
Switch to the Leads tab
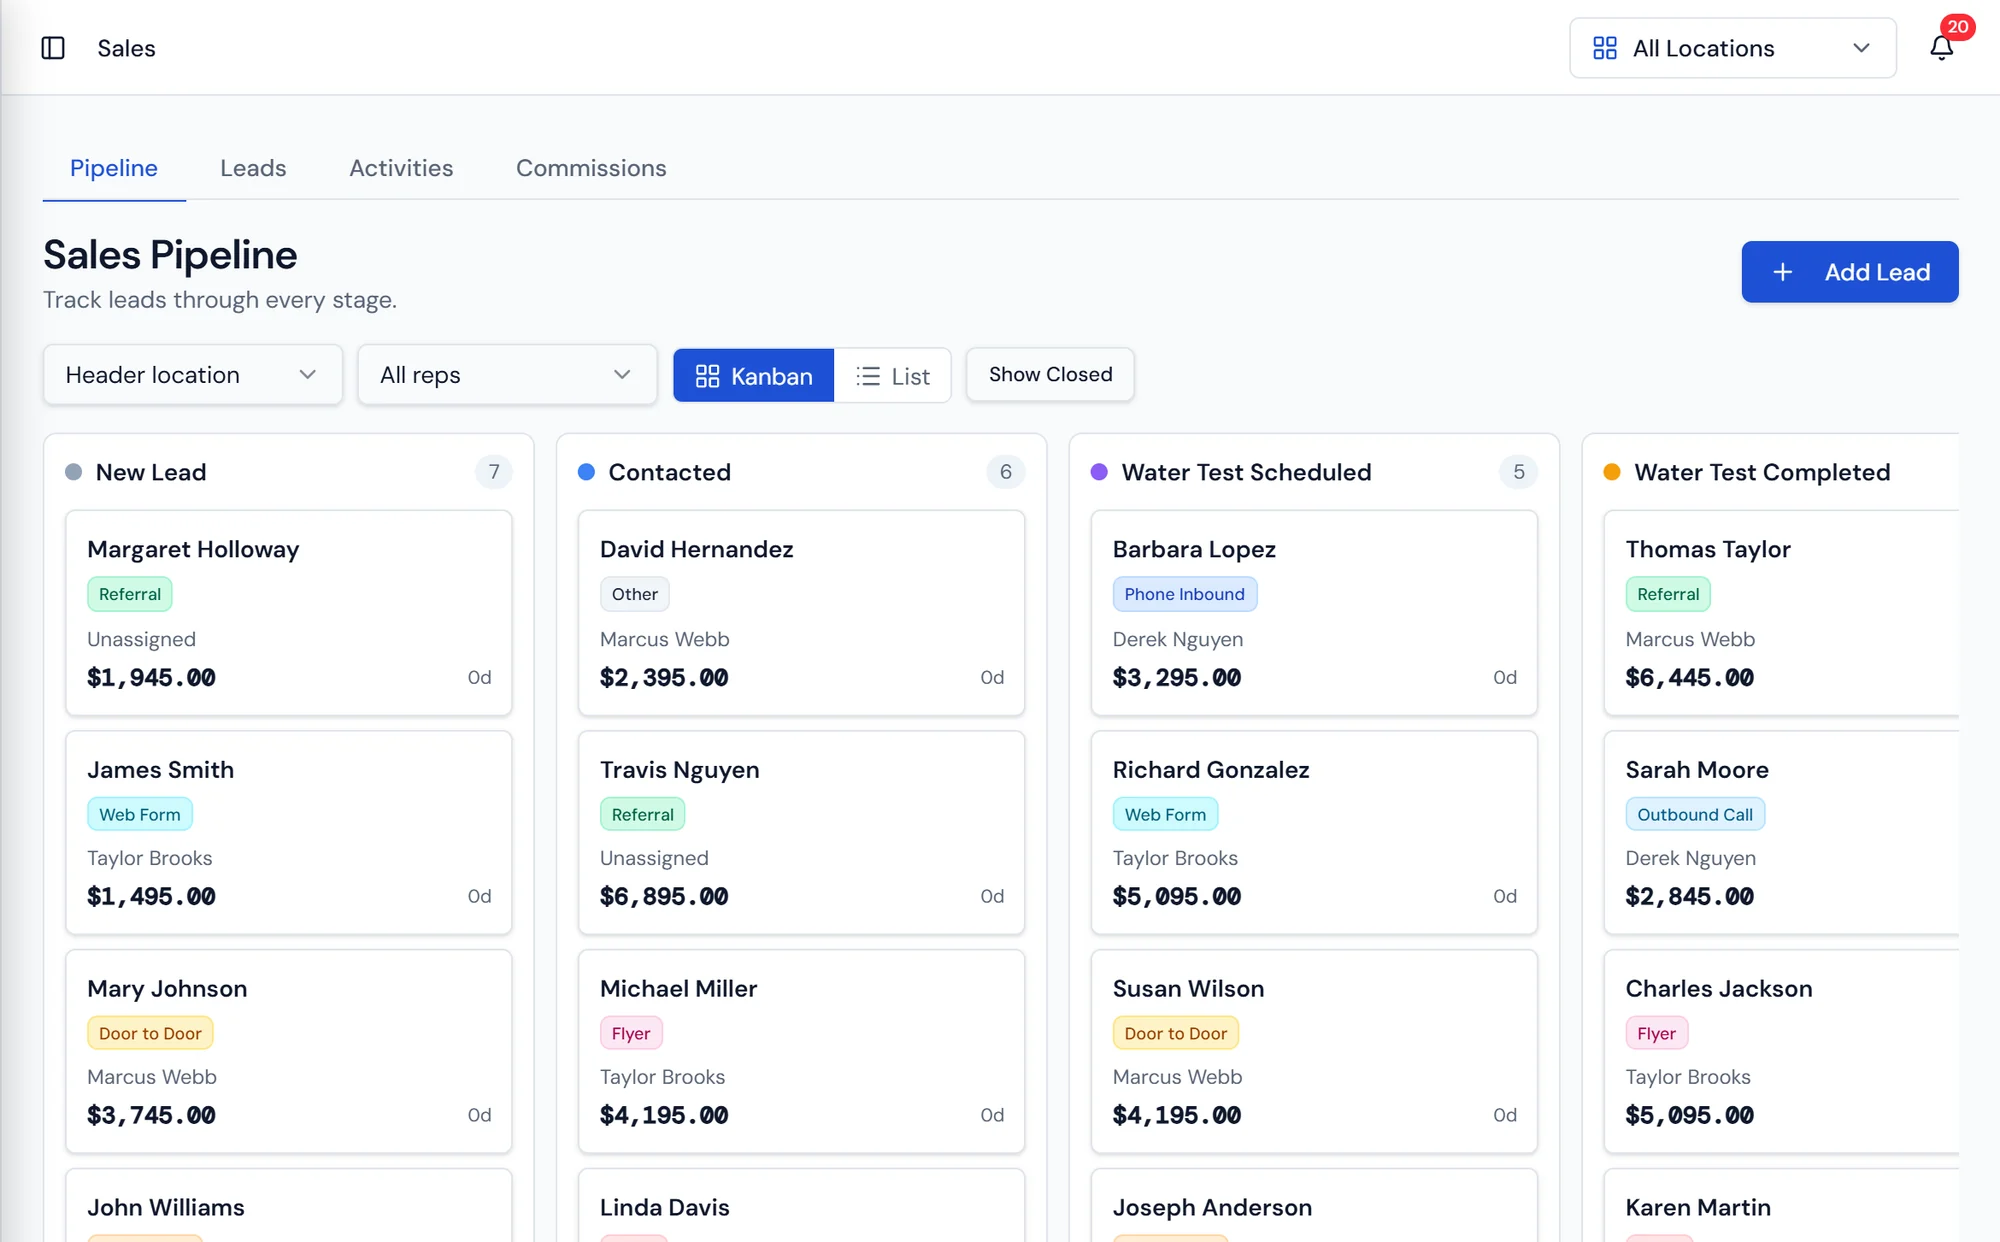point(253,168)
